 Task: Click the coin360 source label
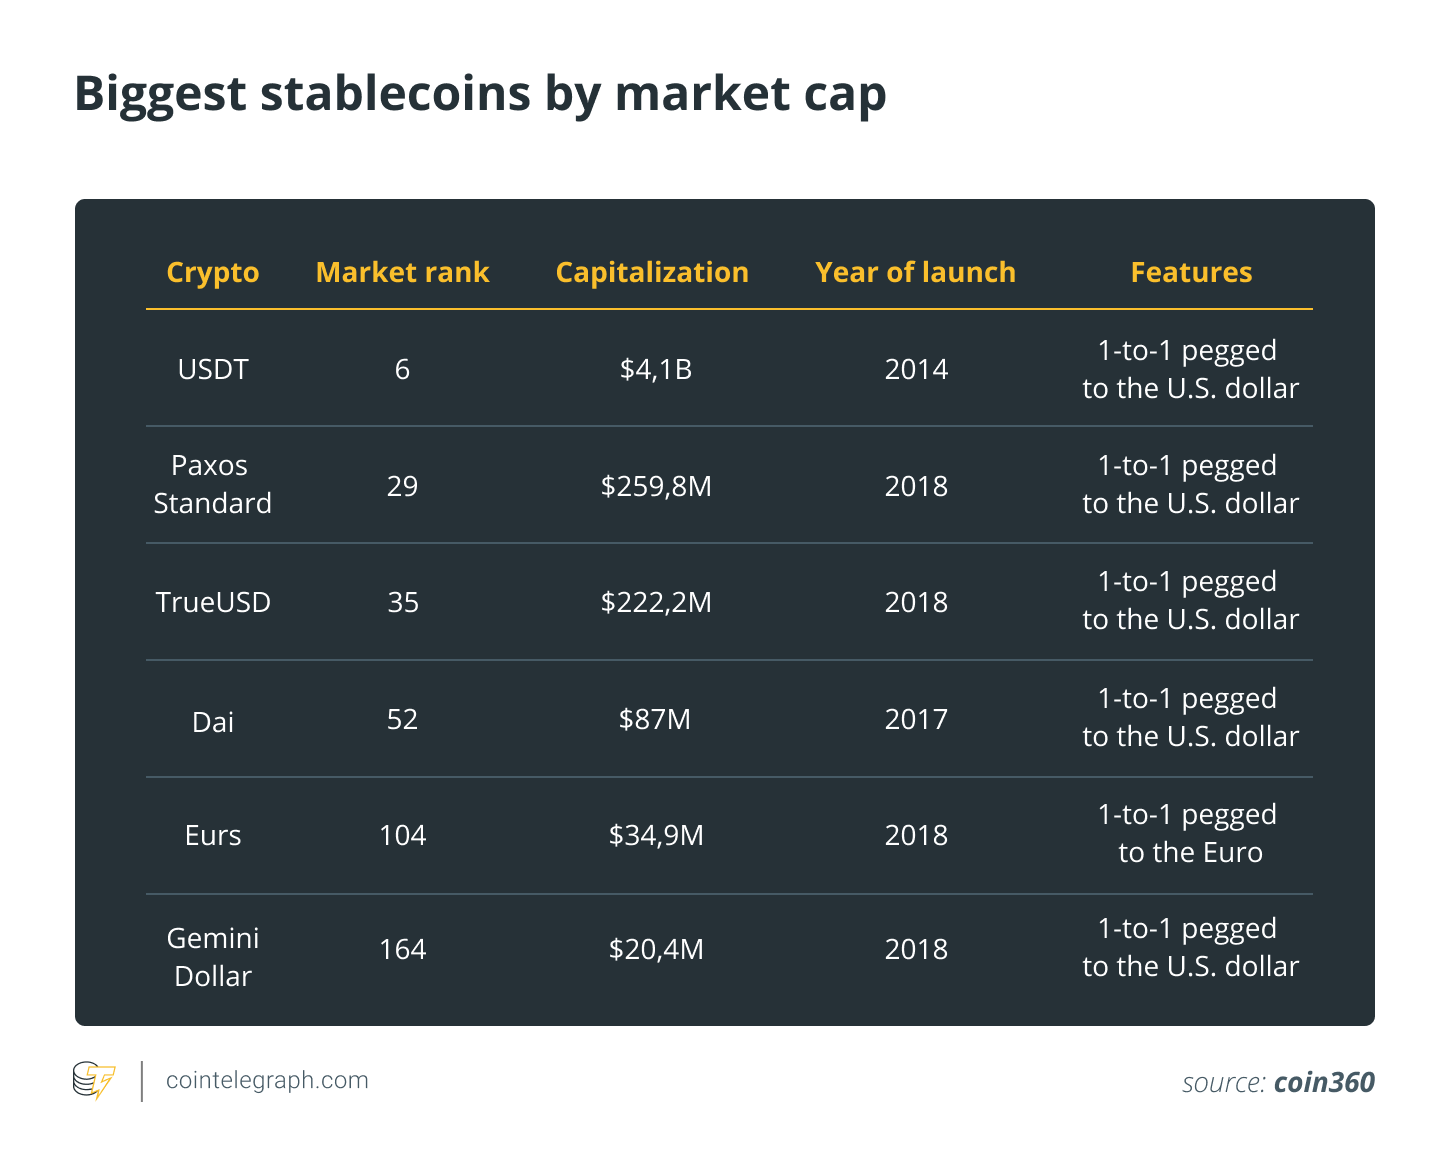coord(1324,1082)
